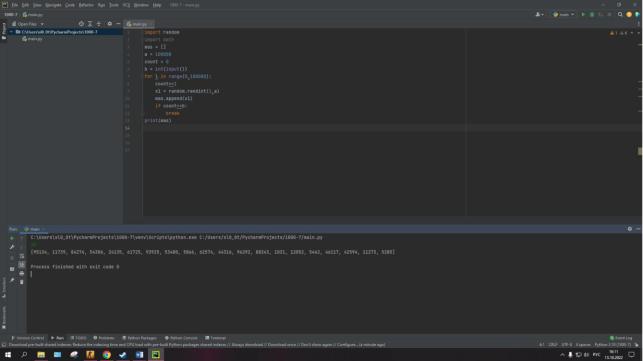Switch to the main.py editor tab

coord(139,24)
